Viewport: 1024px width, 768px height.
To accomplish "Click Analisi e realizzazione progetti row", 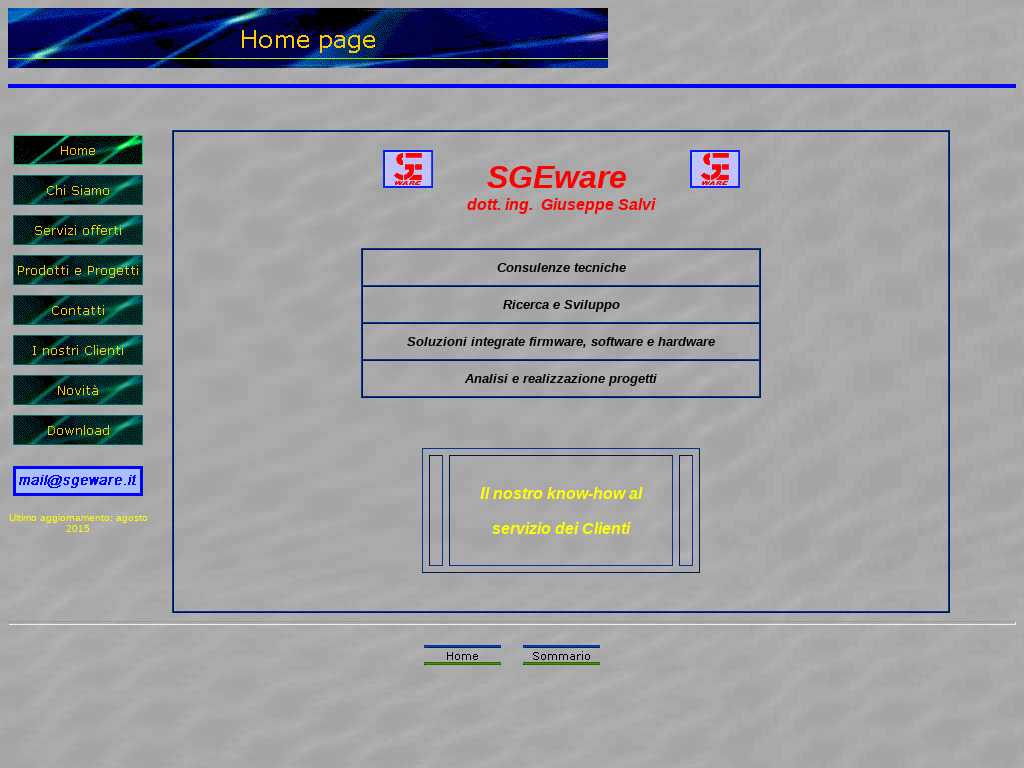I will [561, 379].
